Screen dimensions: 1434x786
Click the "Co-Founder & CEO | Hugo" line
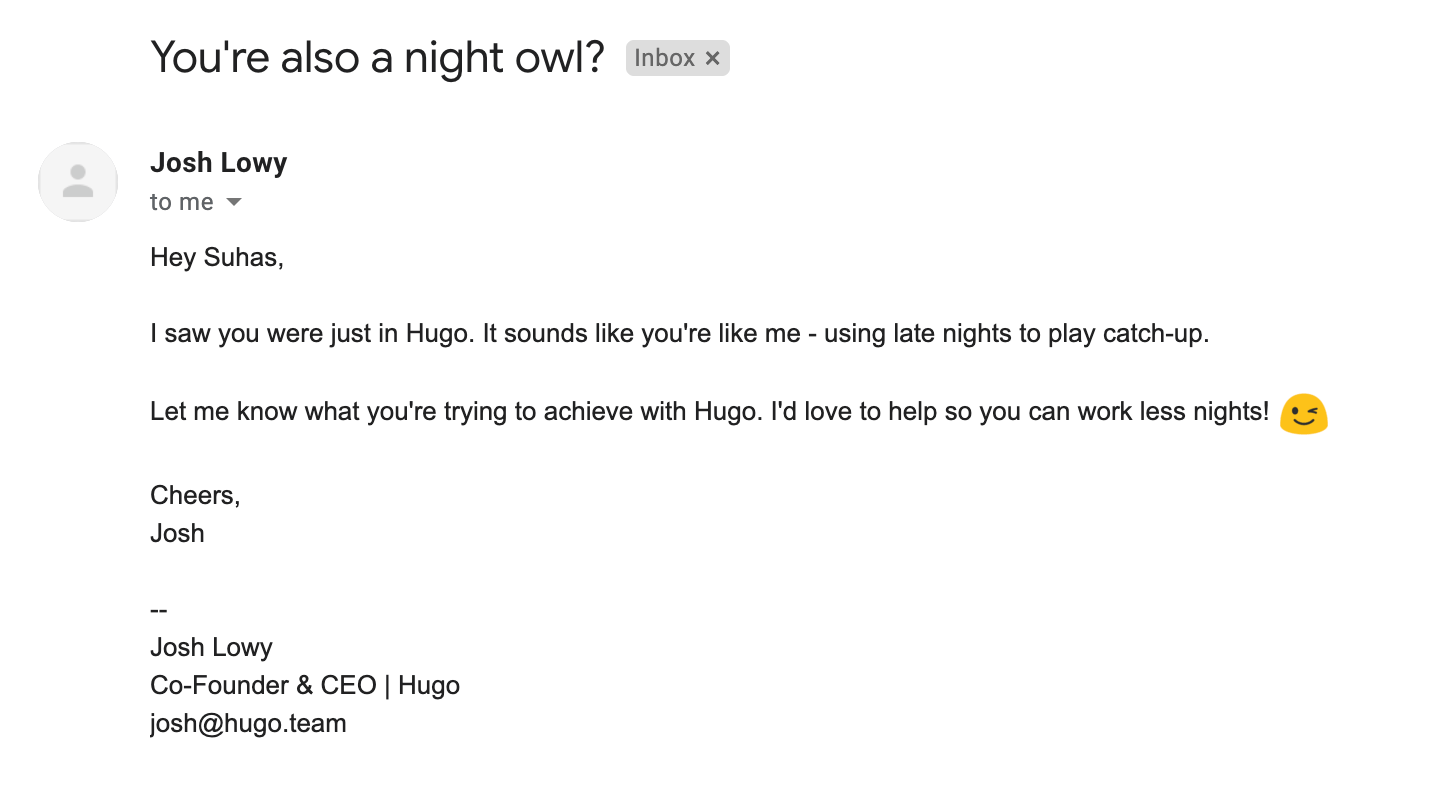305,685
